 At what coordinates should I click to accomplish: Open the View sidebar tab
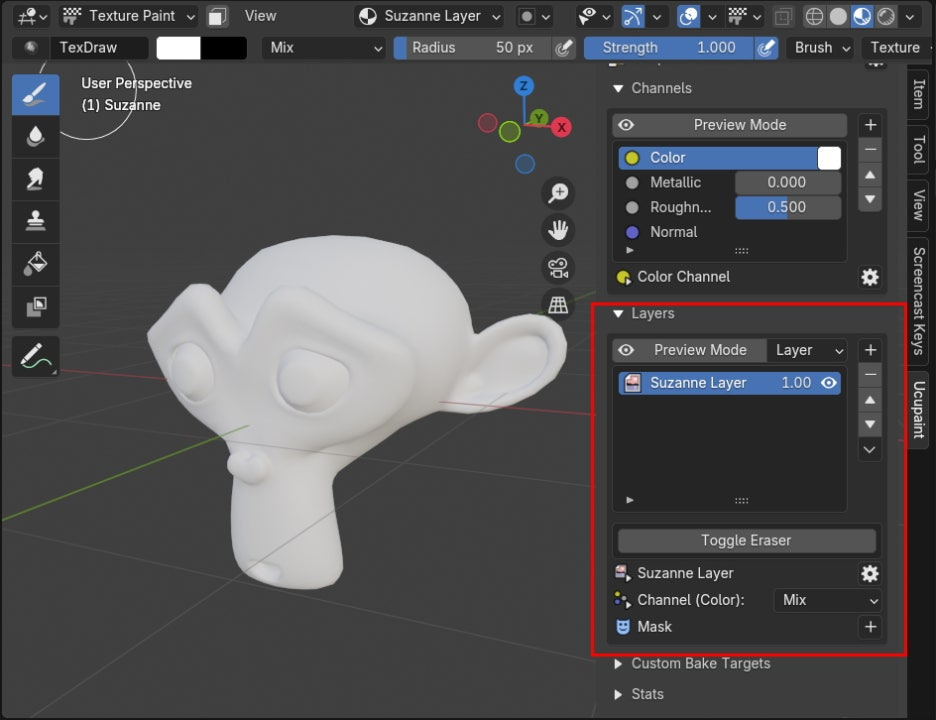pos(919,205)
